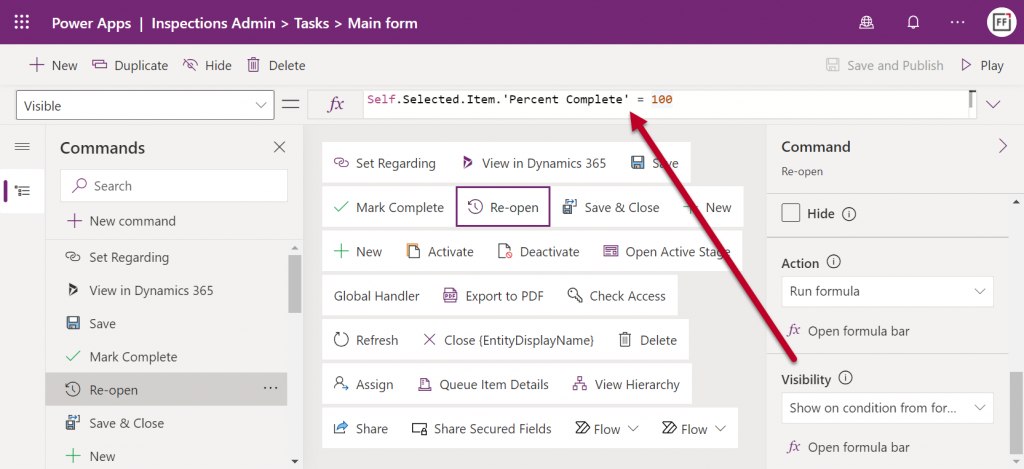This screenshot has height=469, width=1024.
Task: Open the Visible property dropdown
Action: [145, 105]
